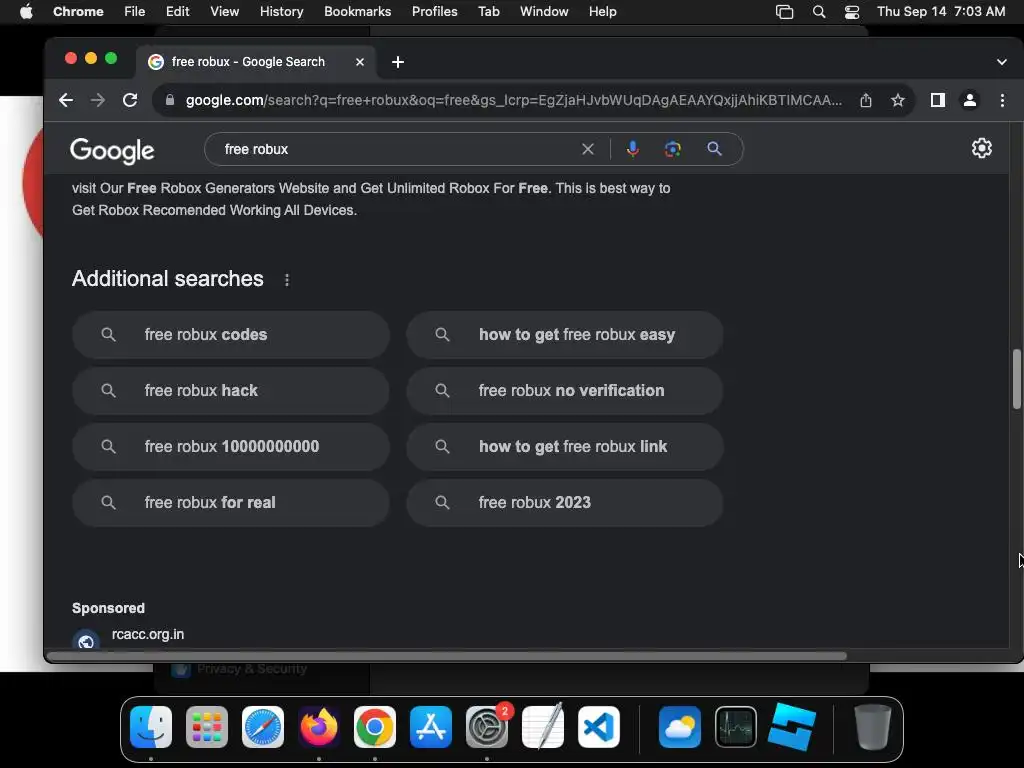1024x768 pixels.
Task: Open Finder from the Dock
Action: pos(151,727)
